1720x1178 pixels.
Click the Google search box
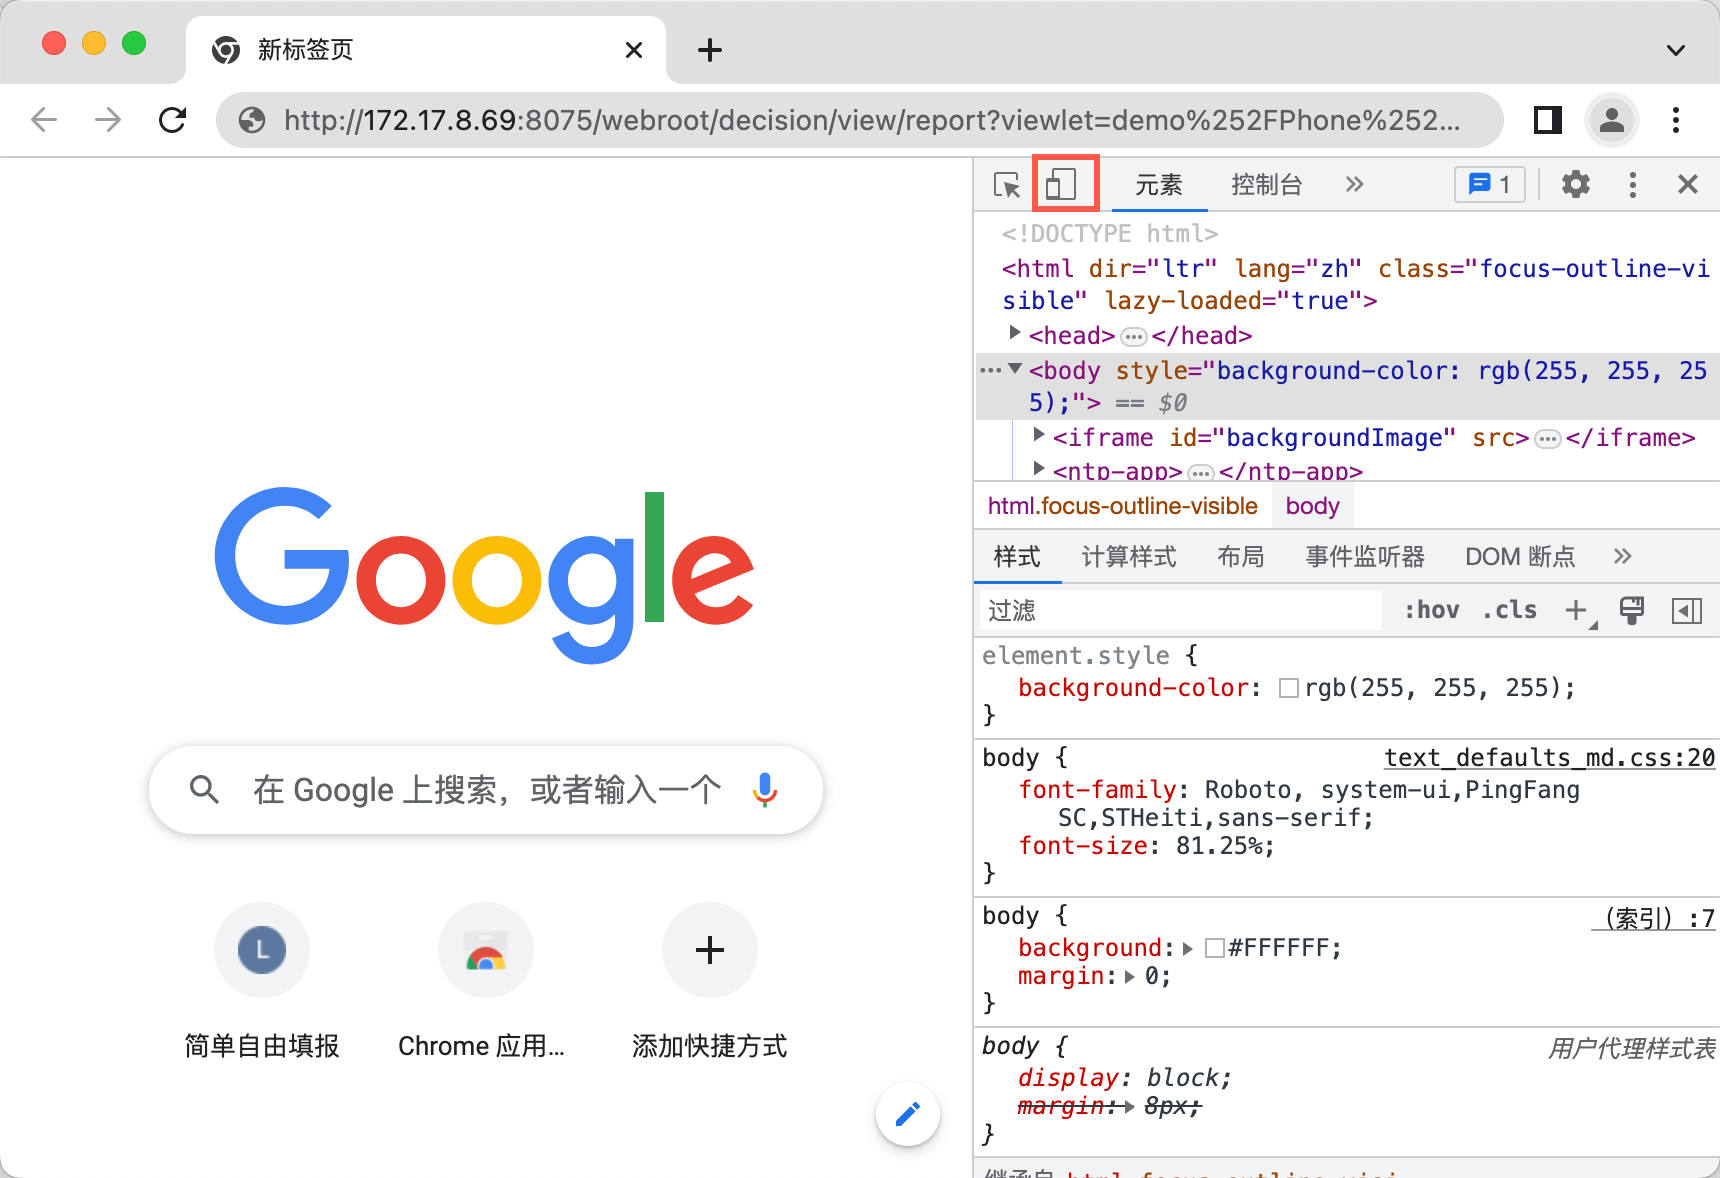point(486,790)
